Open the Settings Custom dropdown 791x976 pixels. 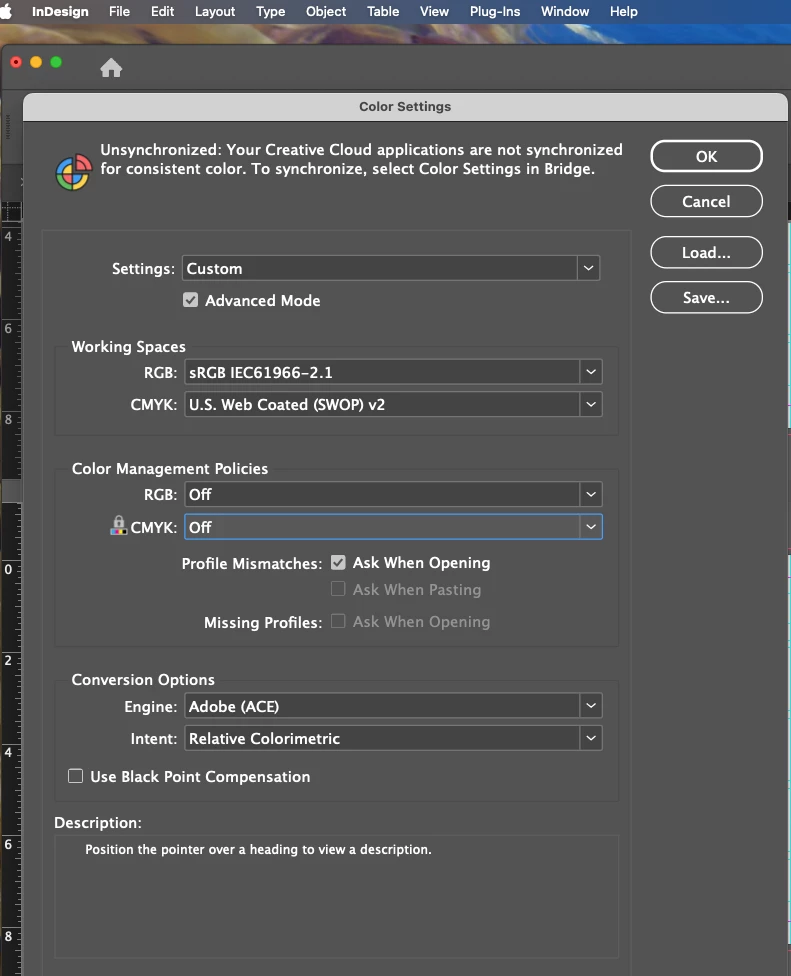click(x=391, y=268)
